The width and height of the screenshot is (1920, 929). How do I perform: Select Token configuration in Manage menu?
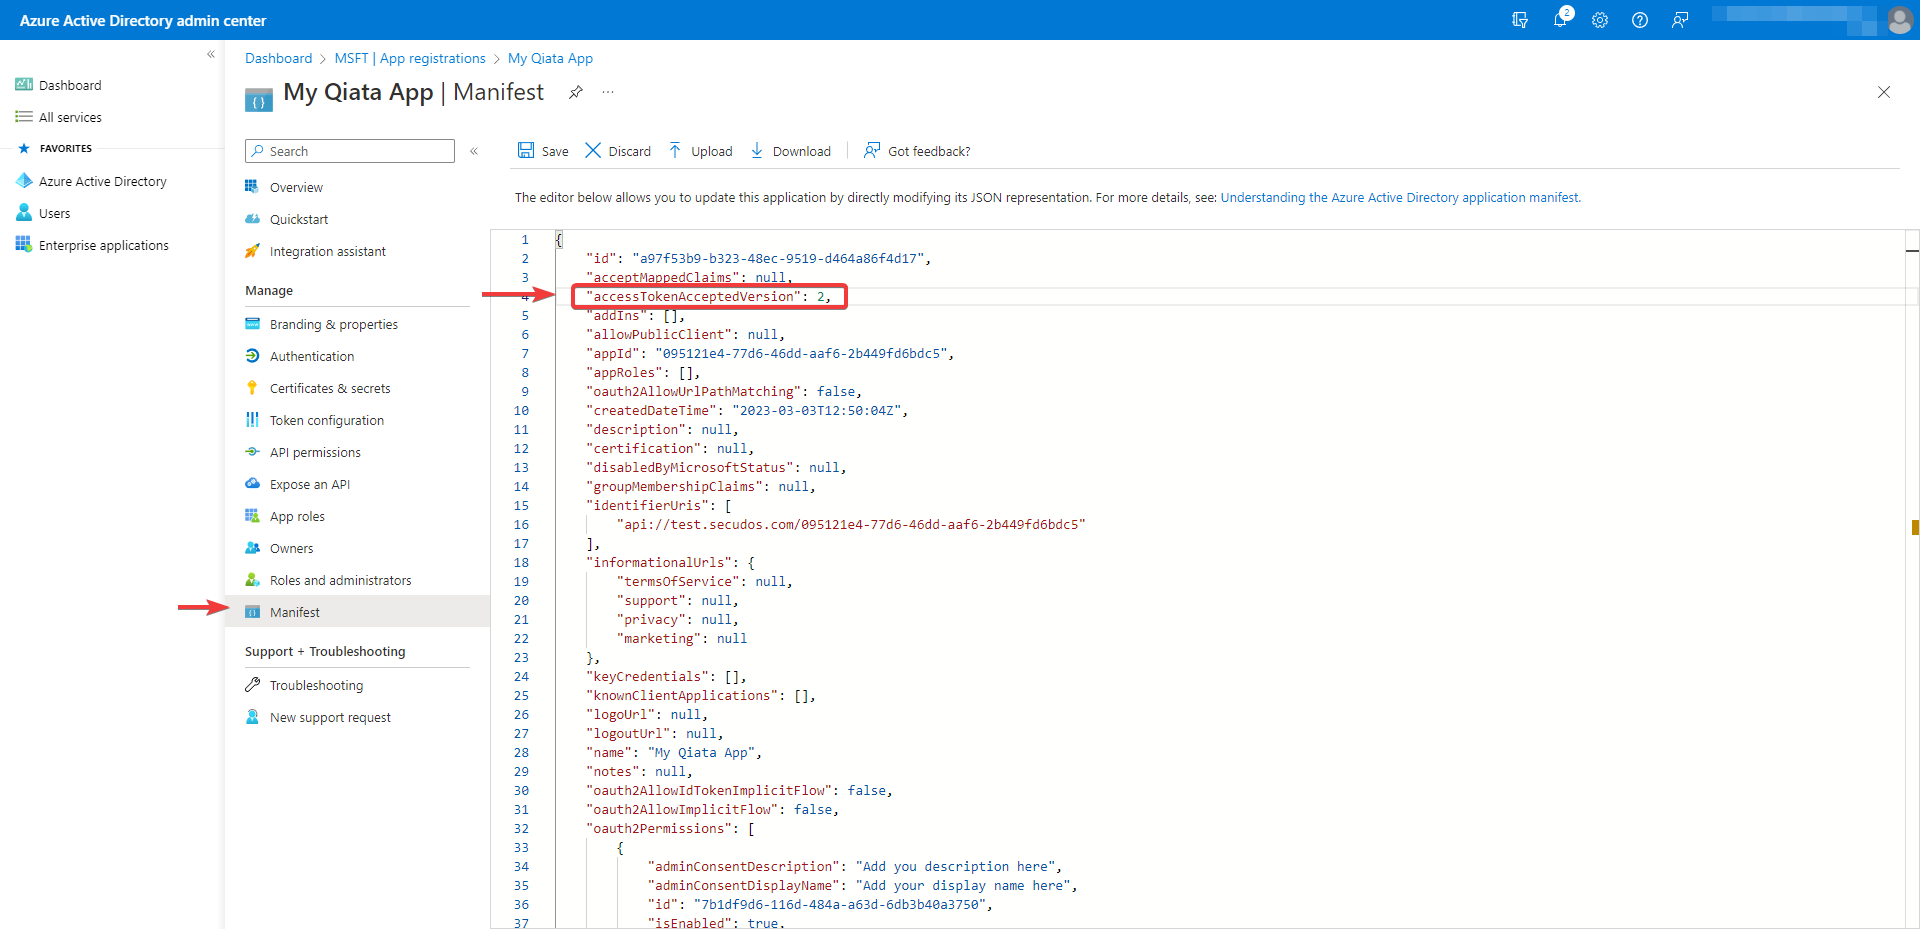pyautogui.click(x=326, y=420)
